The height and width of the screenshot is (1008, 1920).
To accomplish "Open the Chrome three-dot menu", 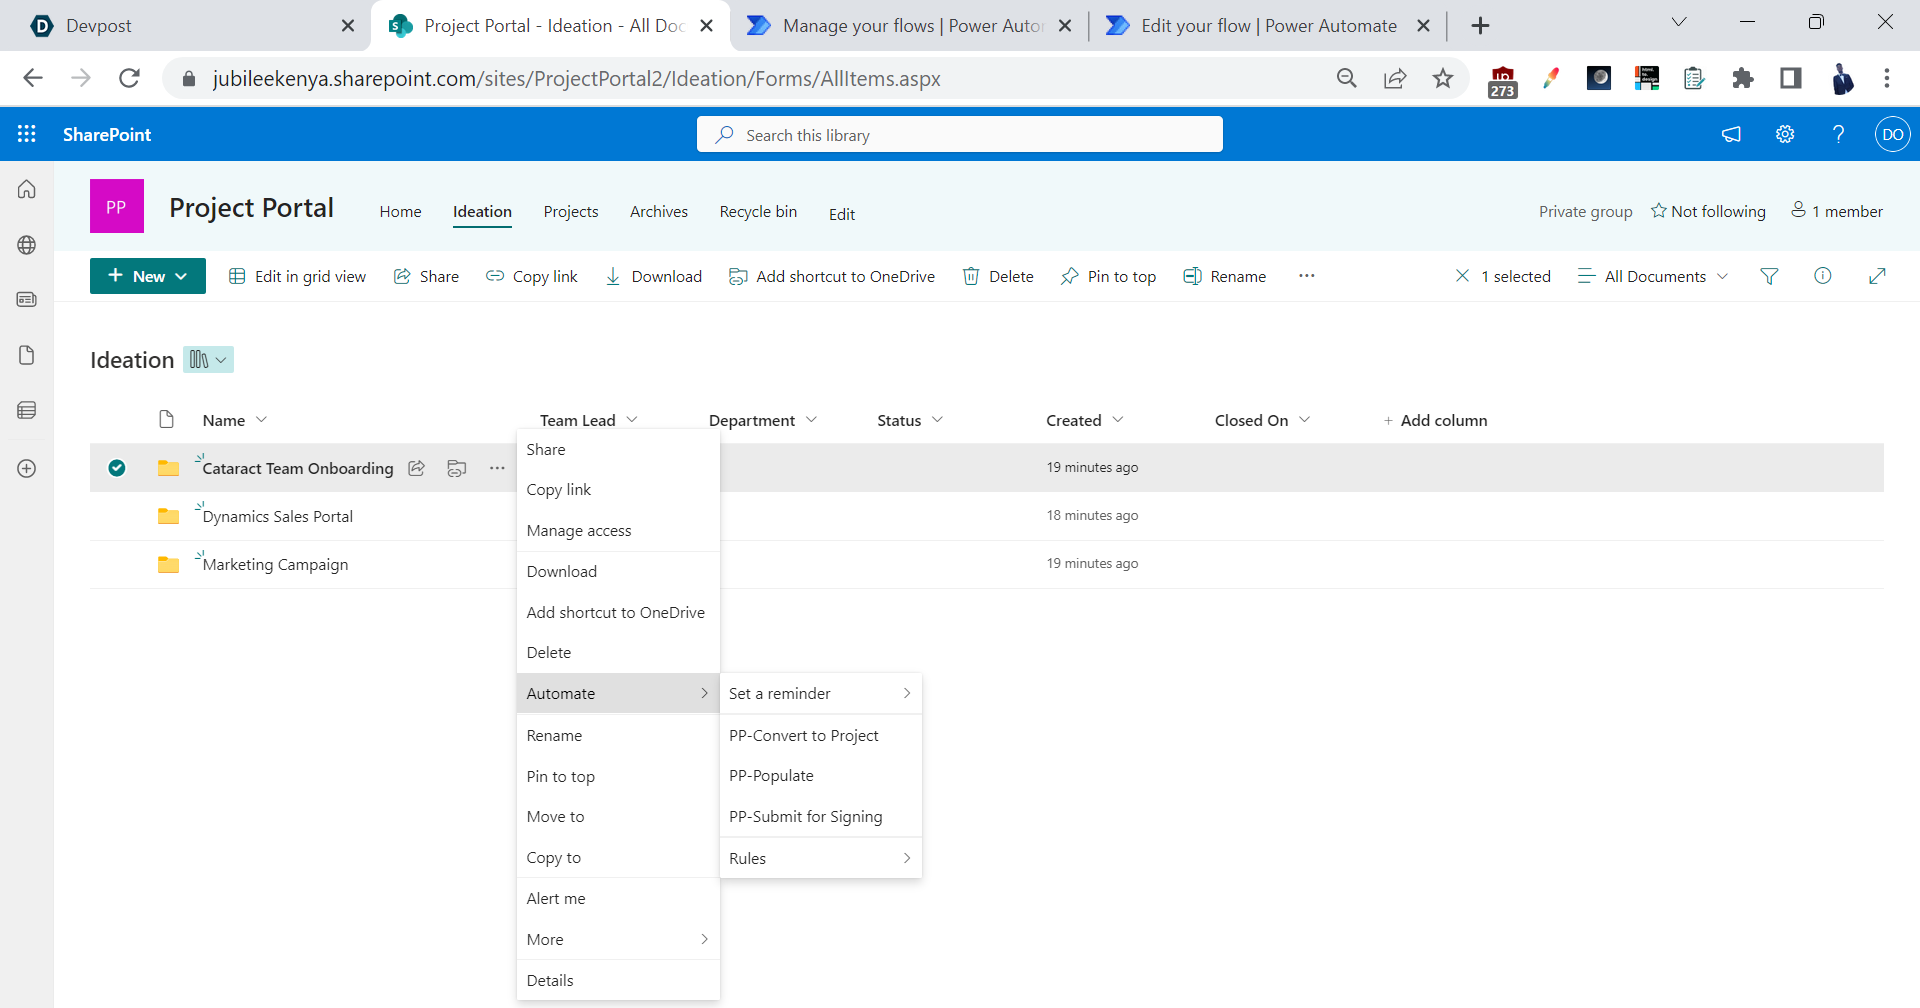I will click(1887, 78).
